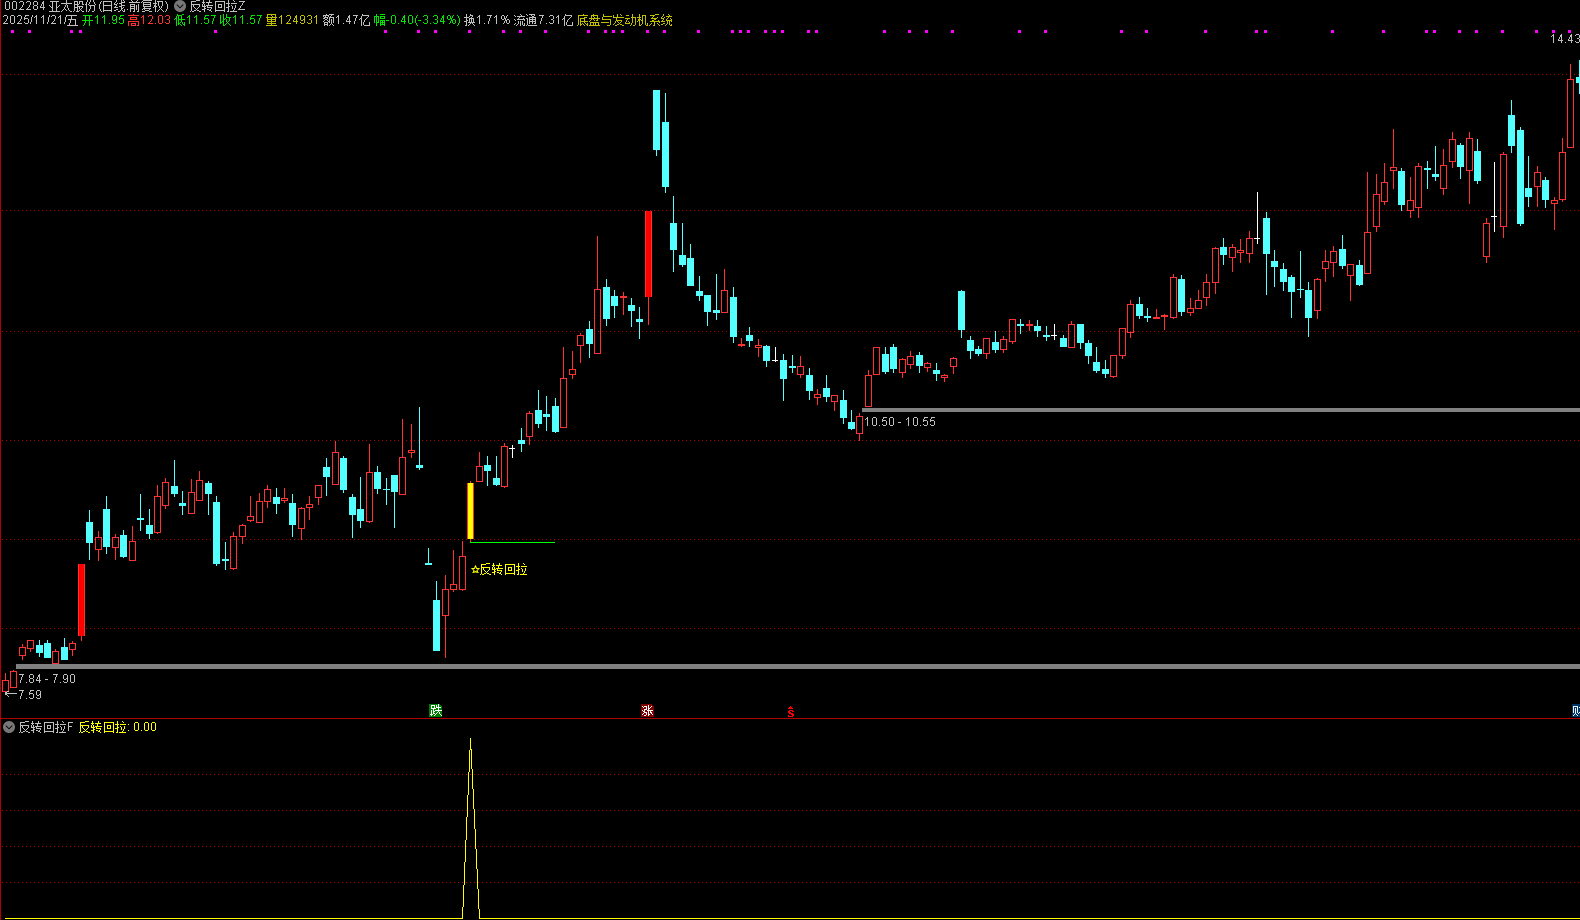
Task: Click the red $ marker icon
Action: tap(790, 712)
